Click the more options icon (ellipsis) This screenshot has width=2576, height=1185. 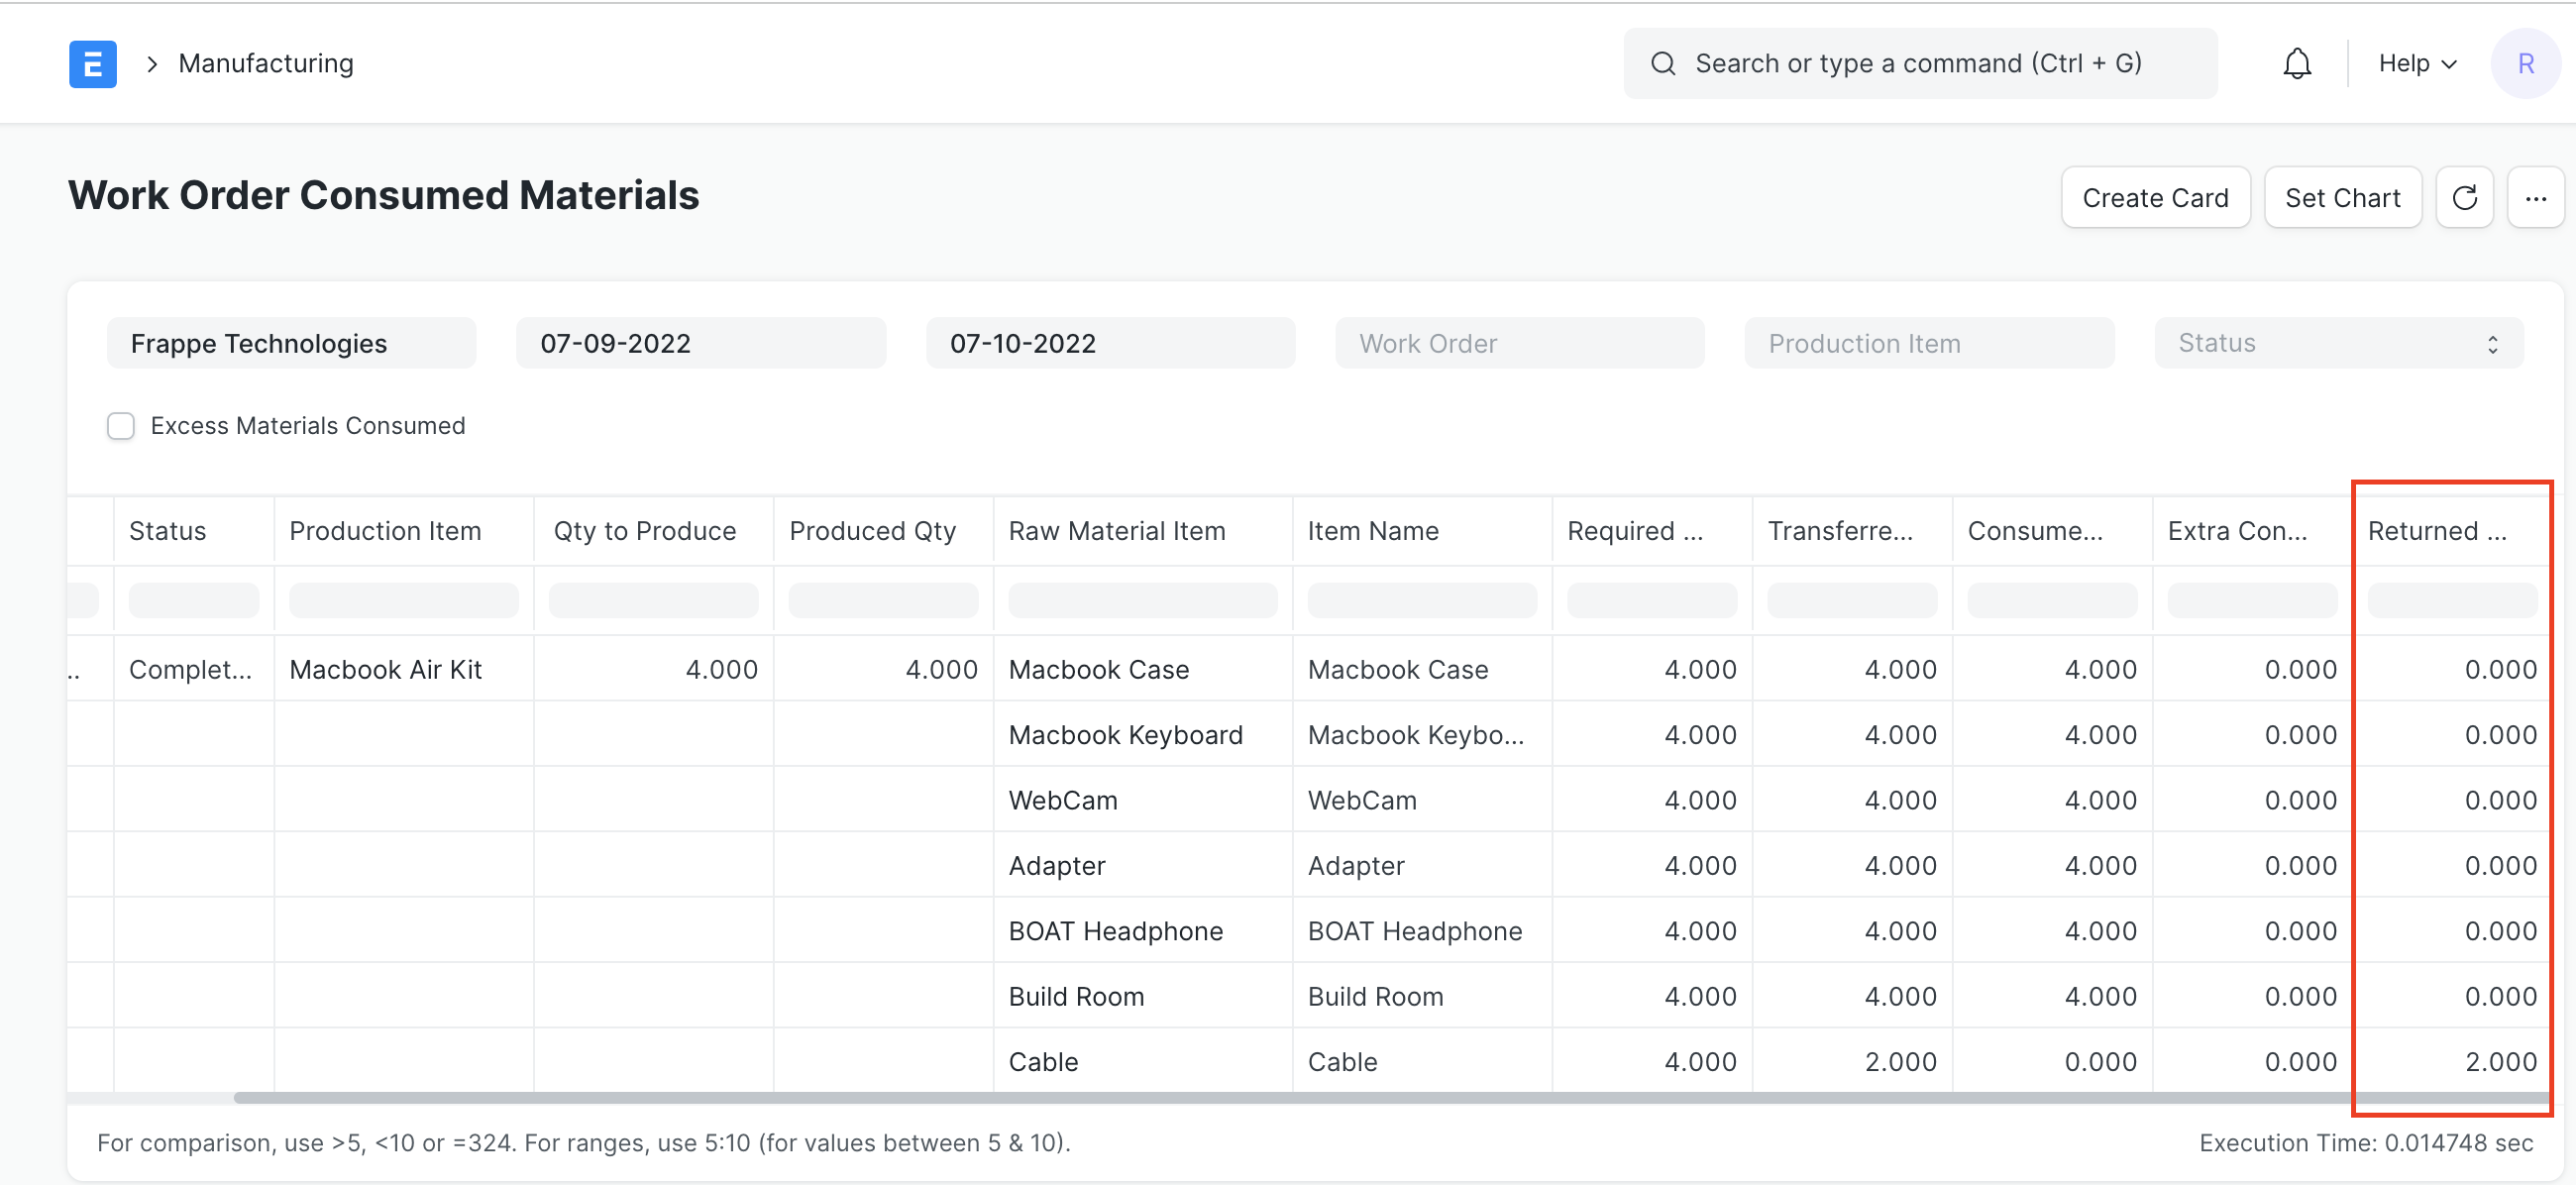click(x=2536, y=197)
